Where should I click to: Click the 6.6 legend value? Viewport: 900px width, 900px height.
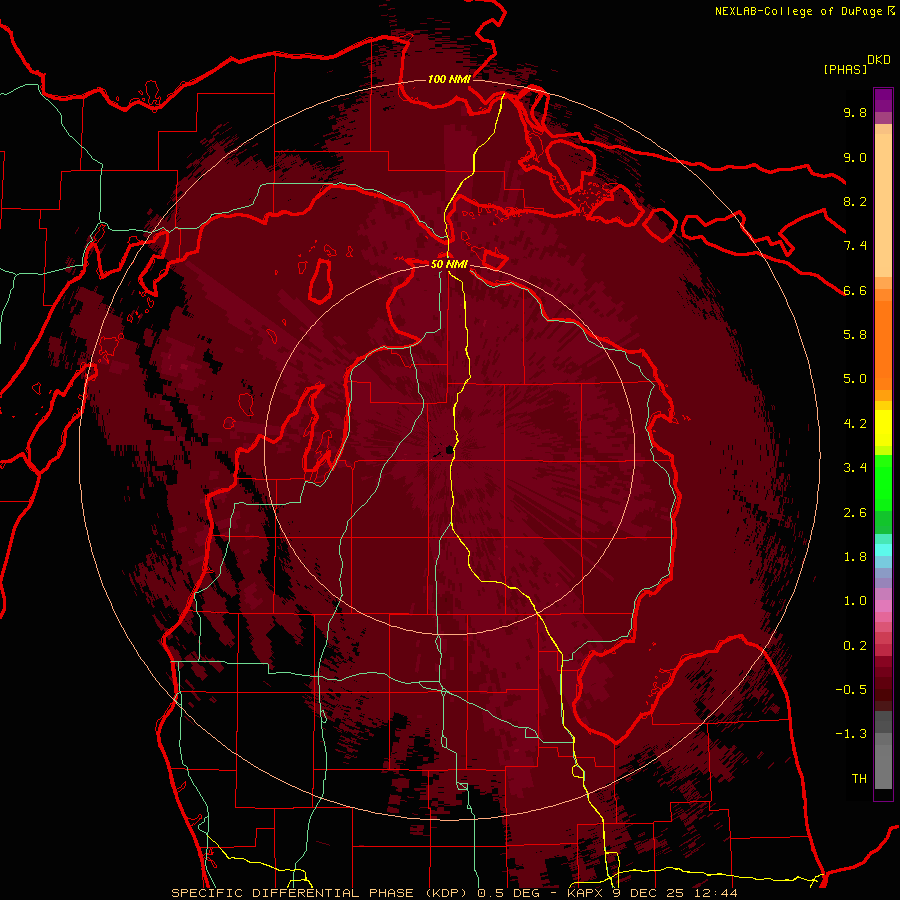(855, 290)
